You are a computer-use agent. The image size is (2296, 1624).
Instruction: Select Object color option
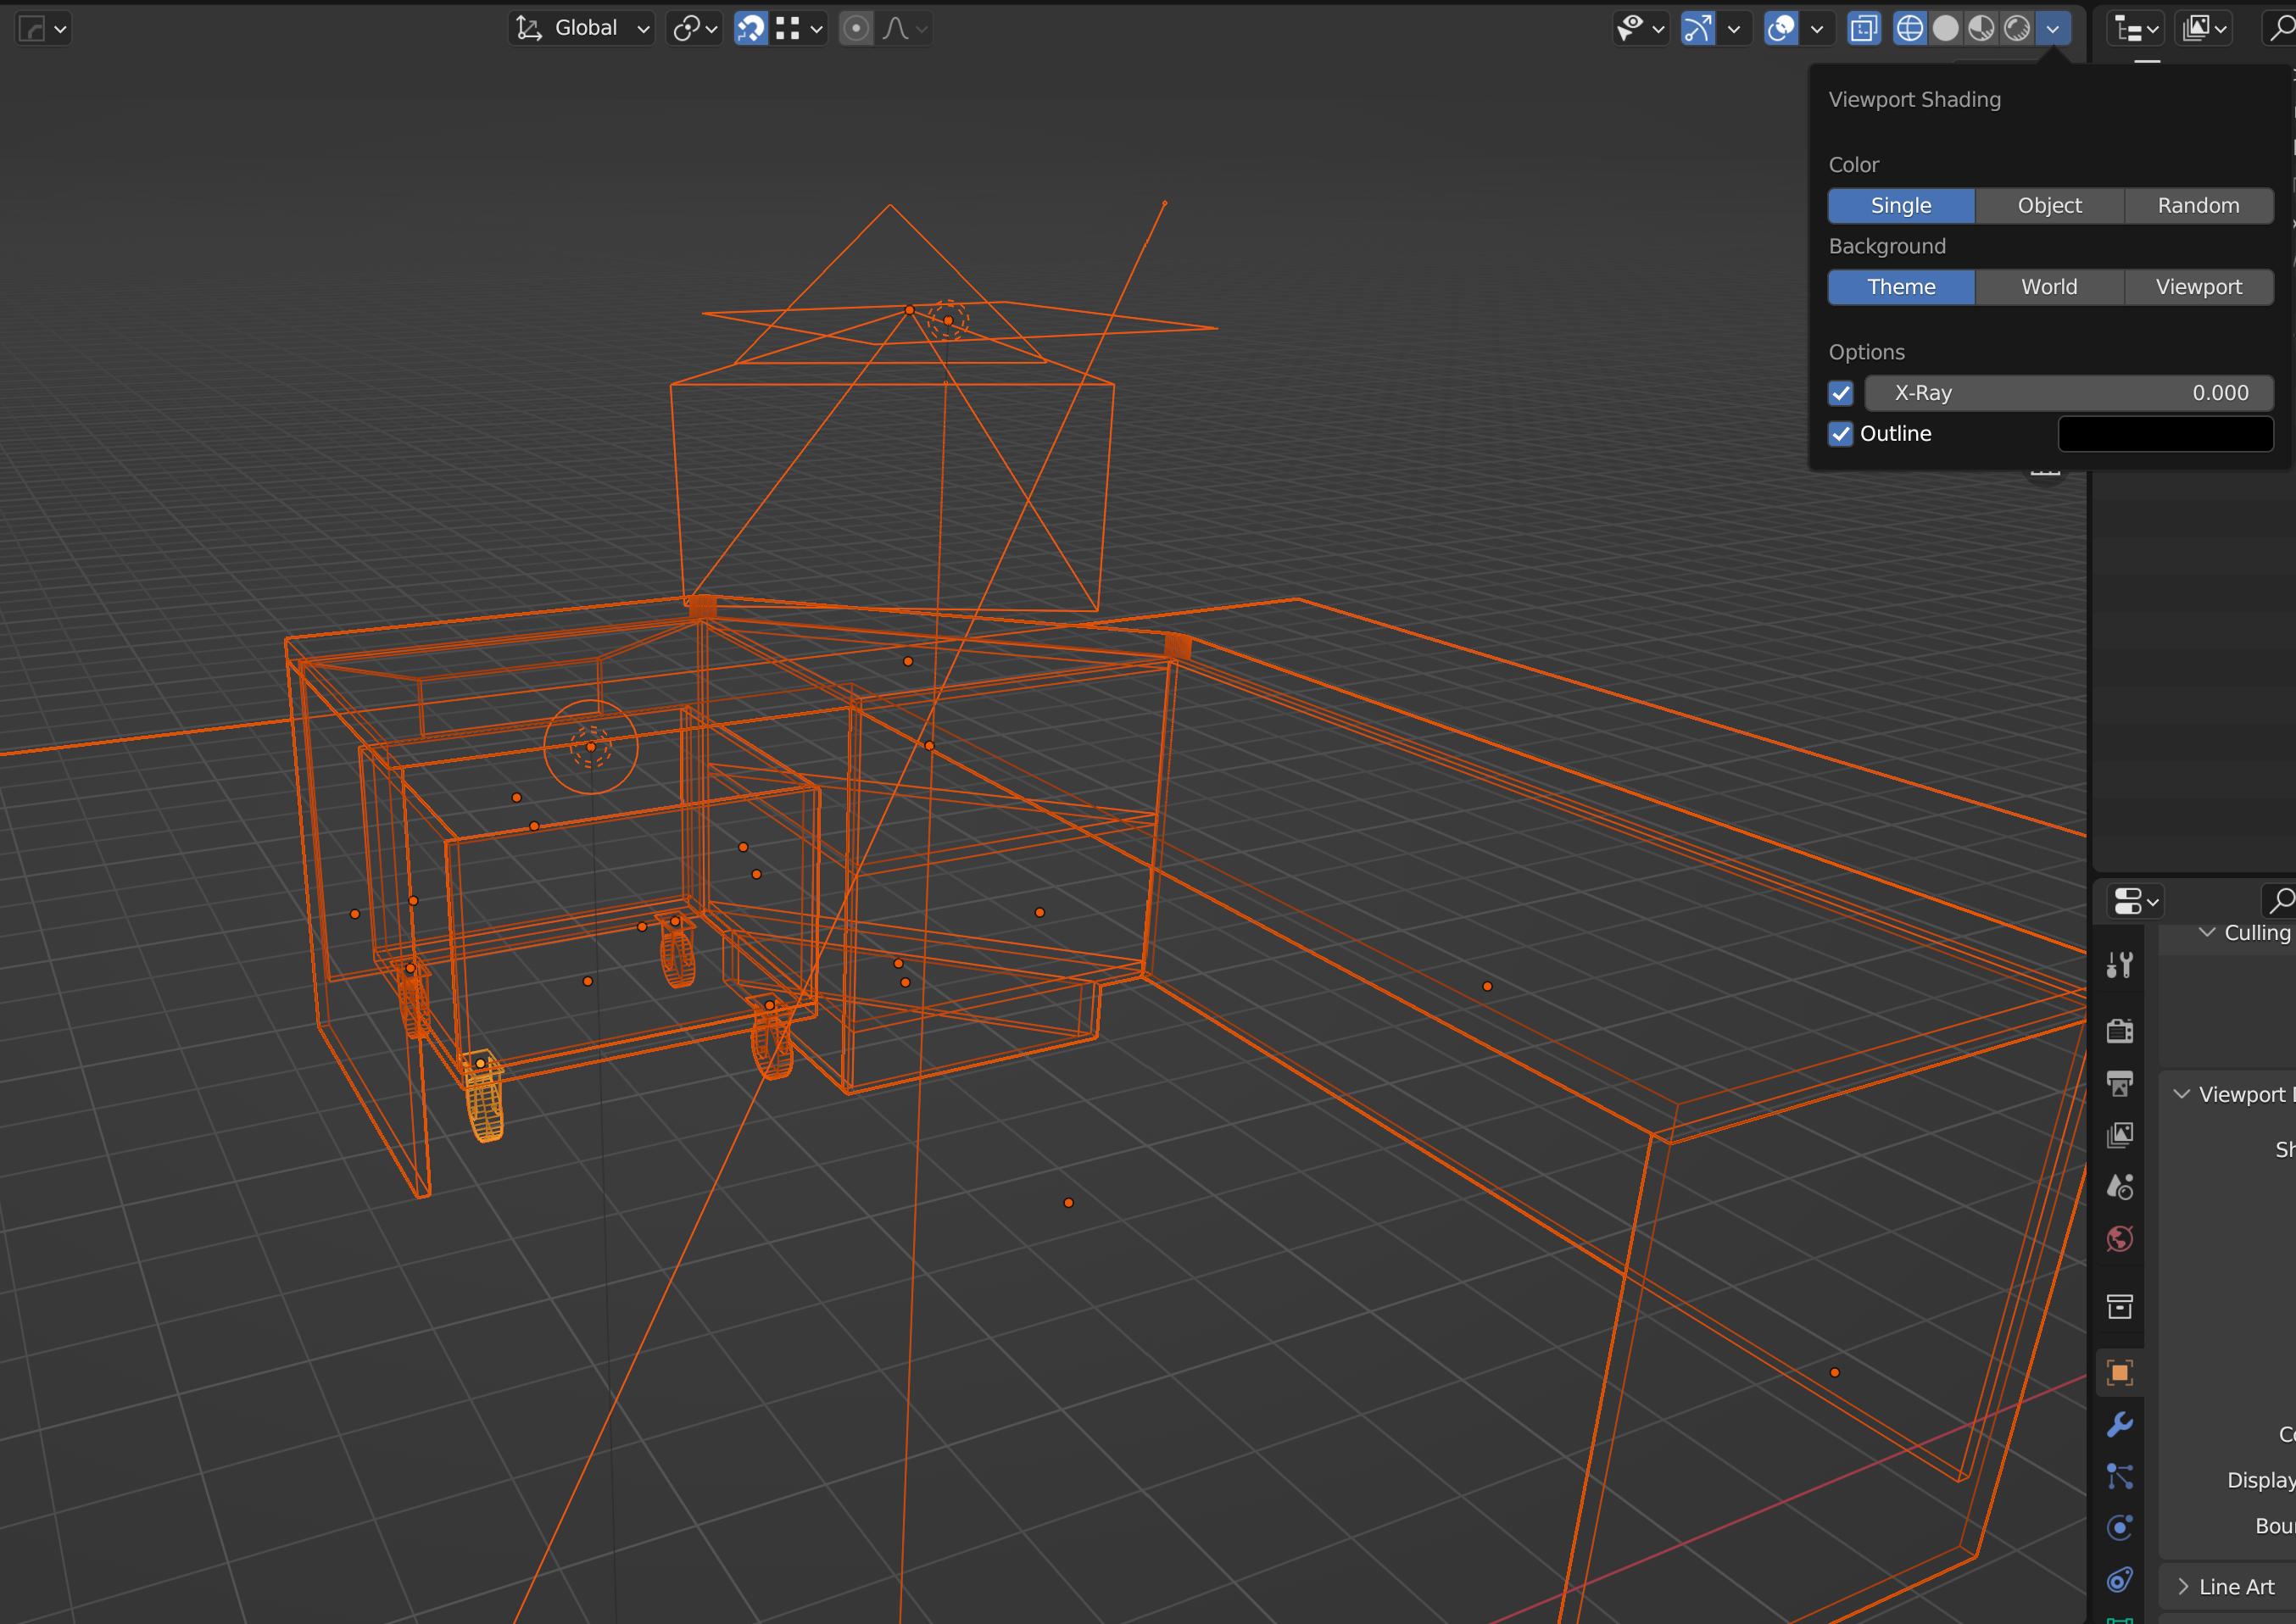coord(2049,205)
